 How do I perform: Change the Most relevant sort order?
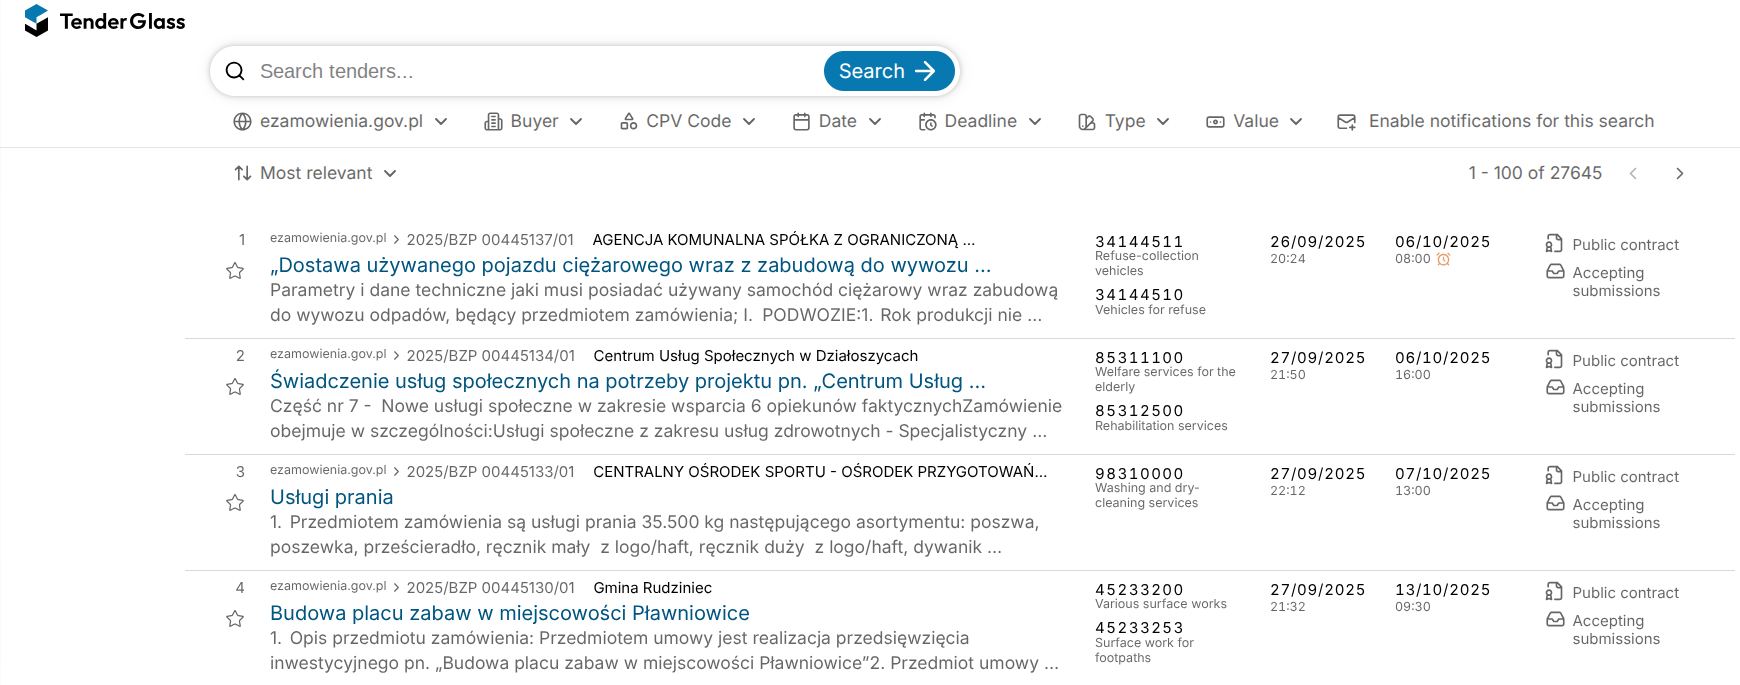pyautogui.click(x=315, y=173)
